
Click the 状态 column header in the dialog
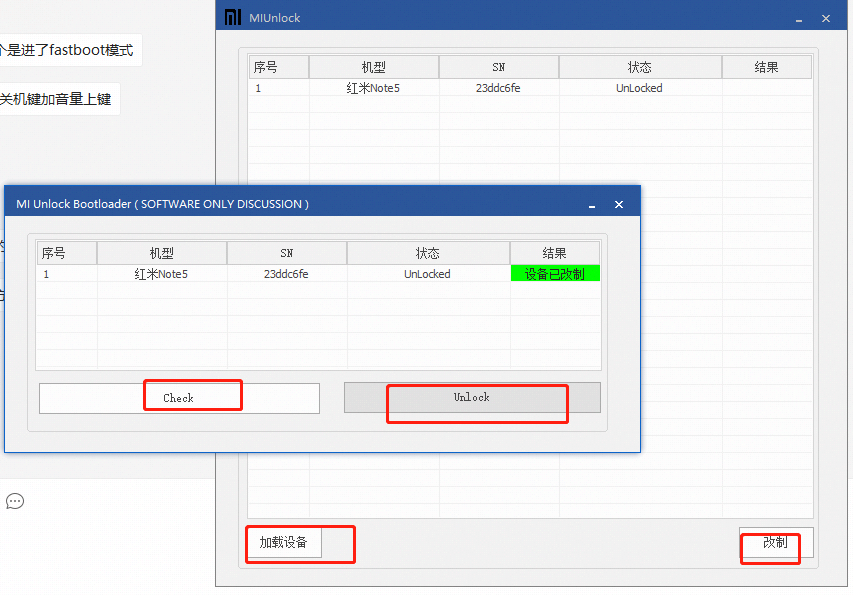click(427, 252)
